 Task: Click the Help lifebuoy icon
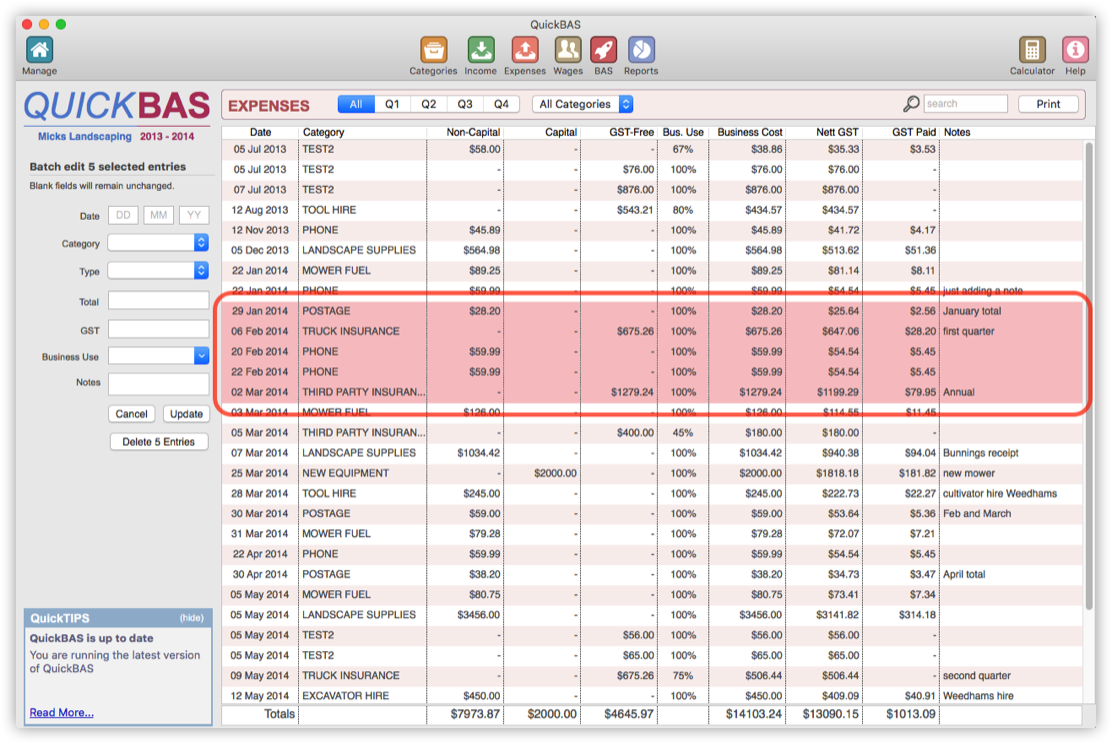[x=1075, y=50]
